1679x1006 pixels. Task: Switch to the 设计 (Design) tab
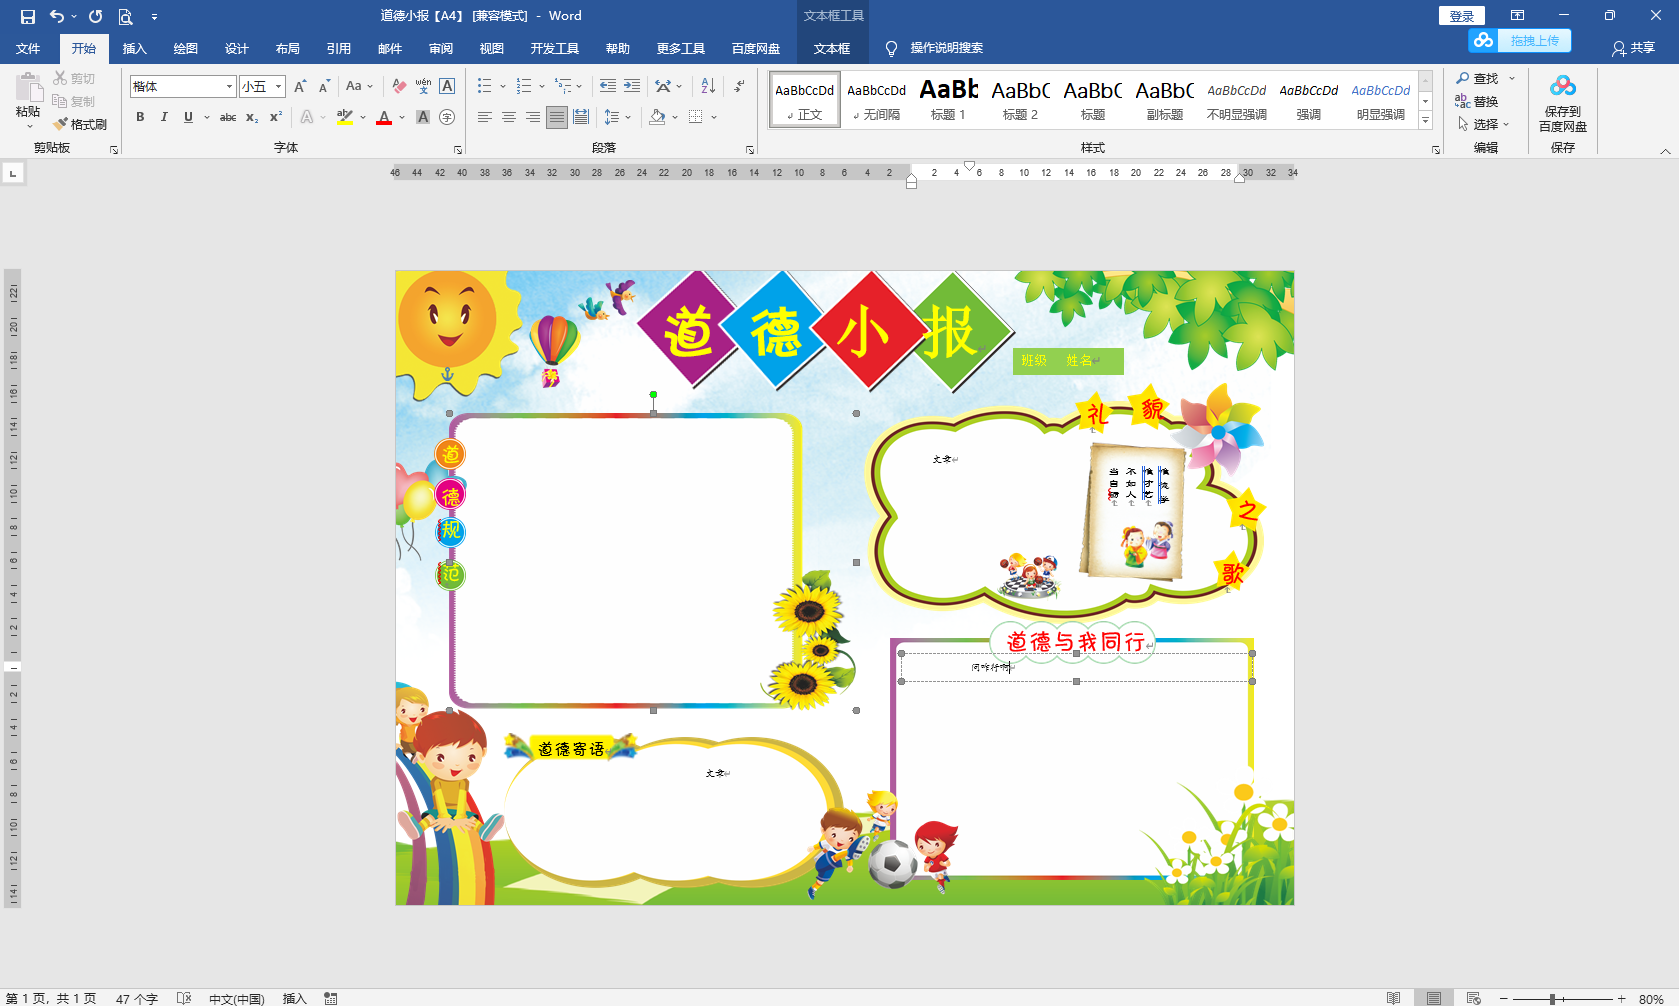(237, 48)
